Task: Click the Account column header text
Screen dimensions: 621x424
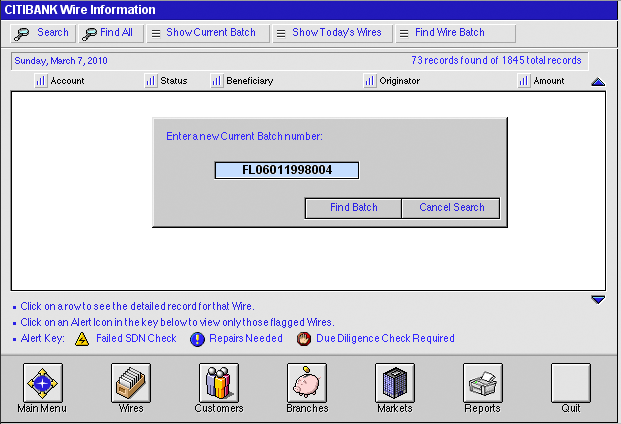Action: (x=67, y=81)
